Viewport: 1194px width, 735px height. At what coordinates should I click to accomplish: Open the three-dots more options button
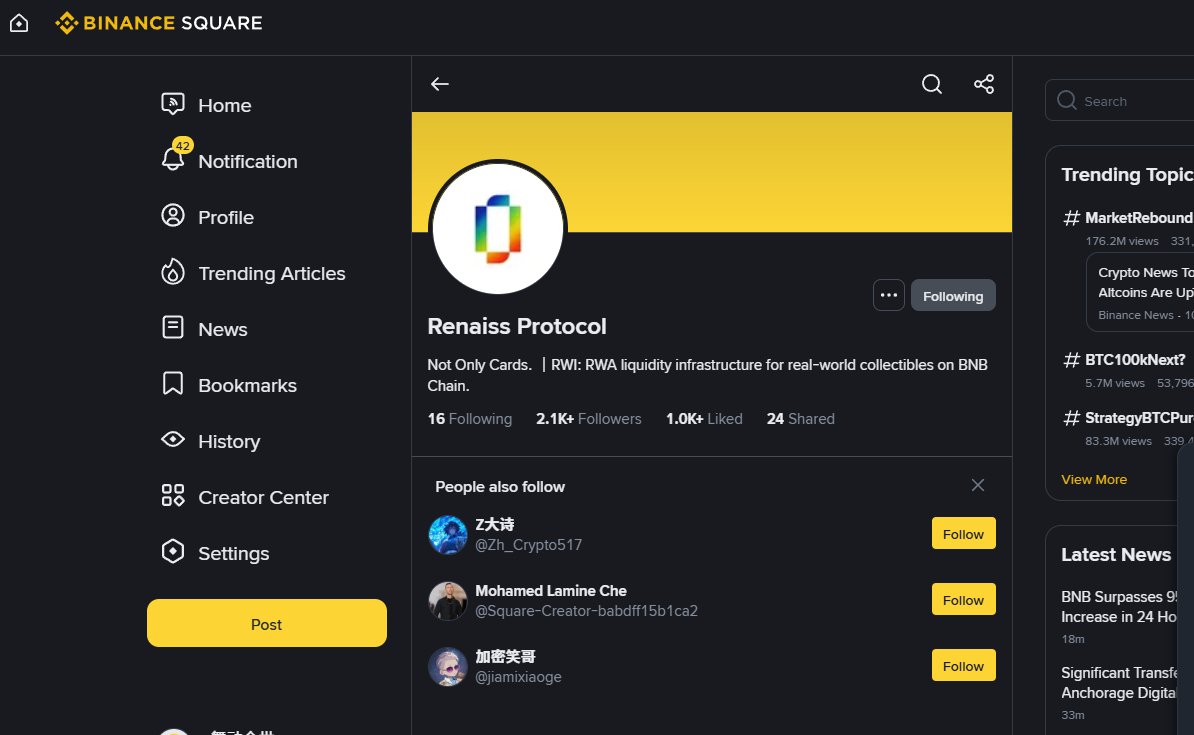pos(889,296)
